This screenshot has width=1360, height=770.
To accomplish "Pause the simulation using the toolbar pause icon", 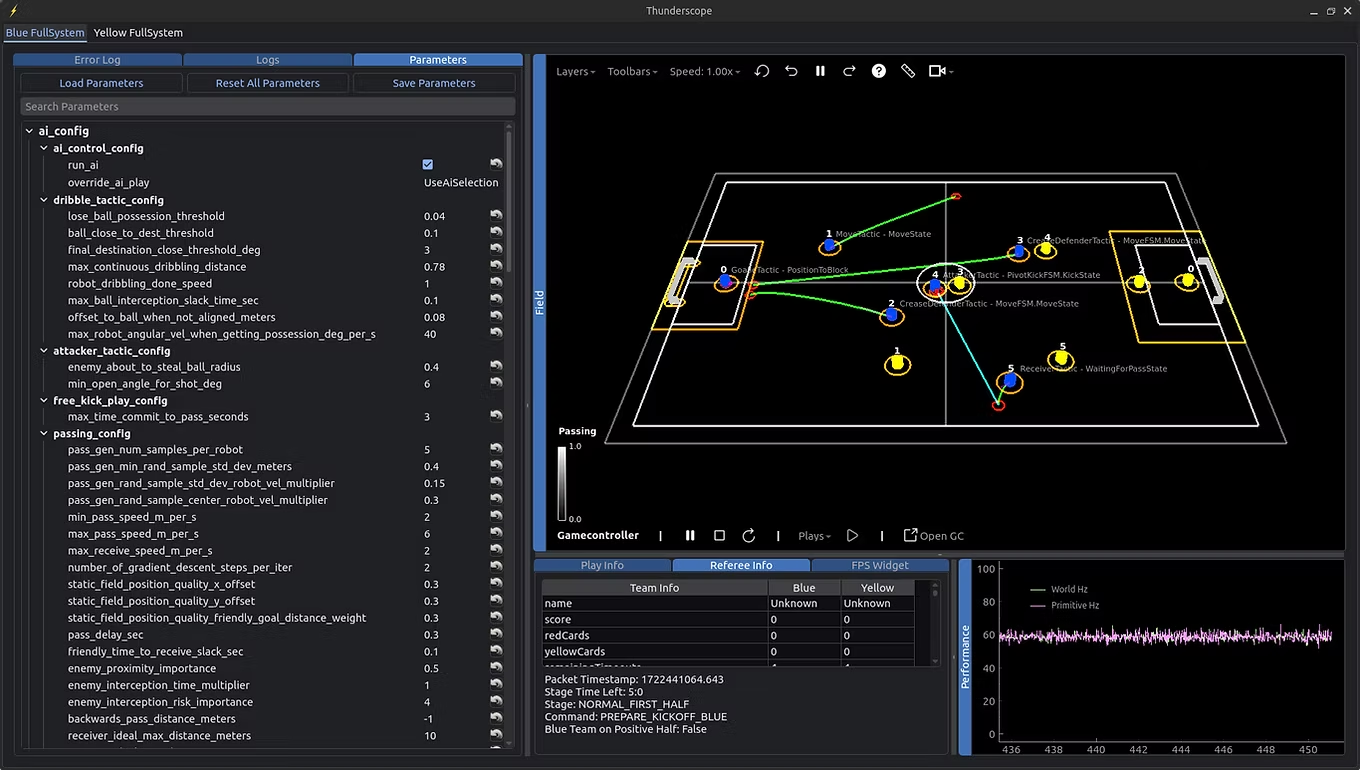I will pos(820,71).
